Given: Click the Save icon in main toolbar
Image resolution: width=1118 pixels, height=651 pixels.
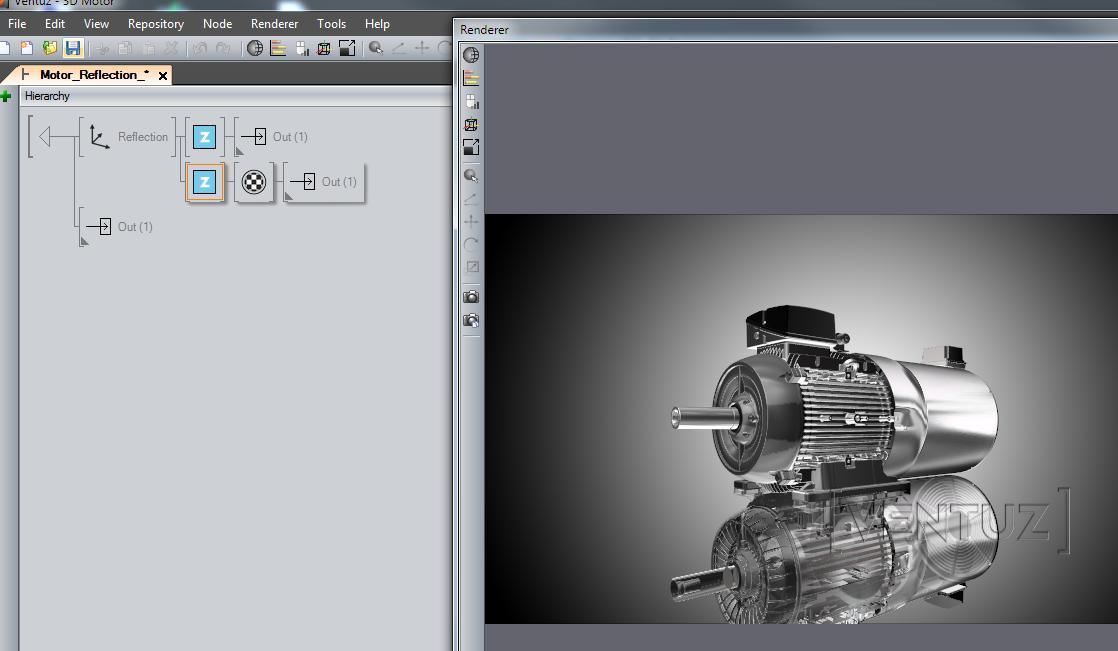Looking at the screenshot, I should point(73,48).
